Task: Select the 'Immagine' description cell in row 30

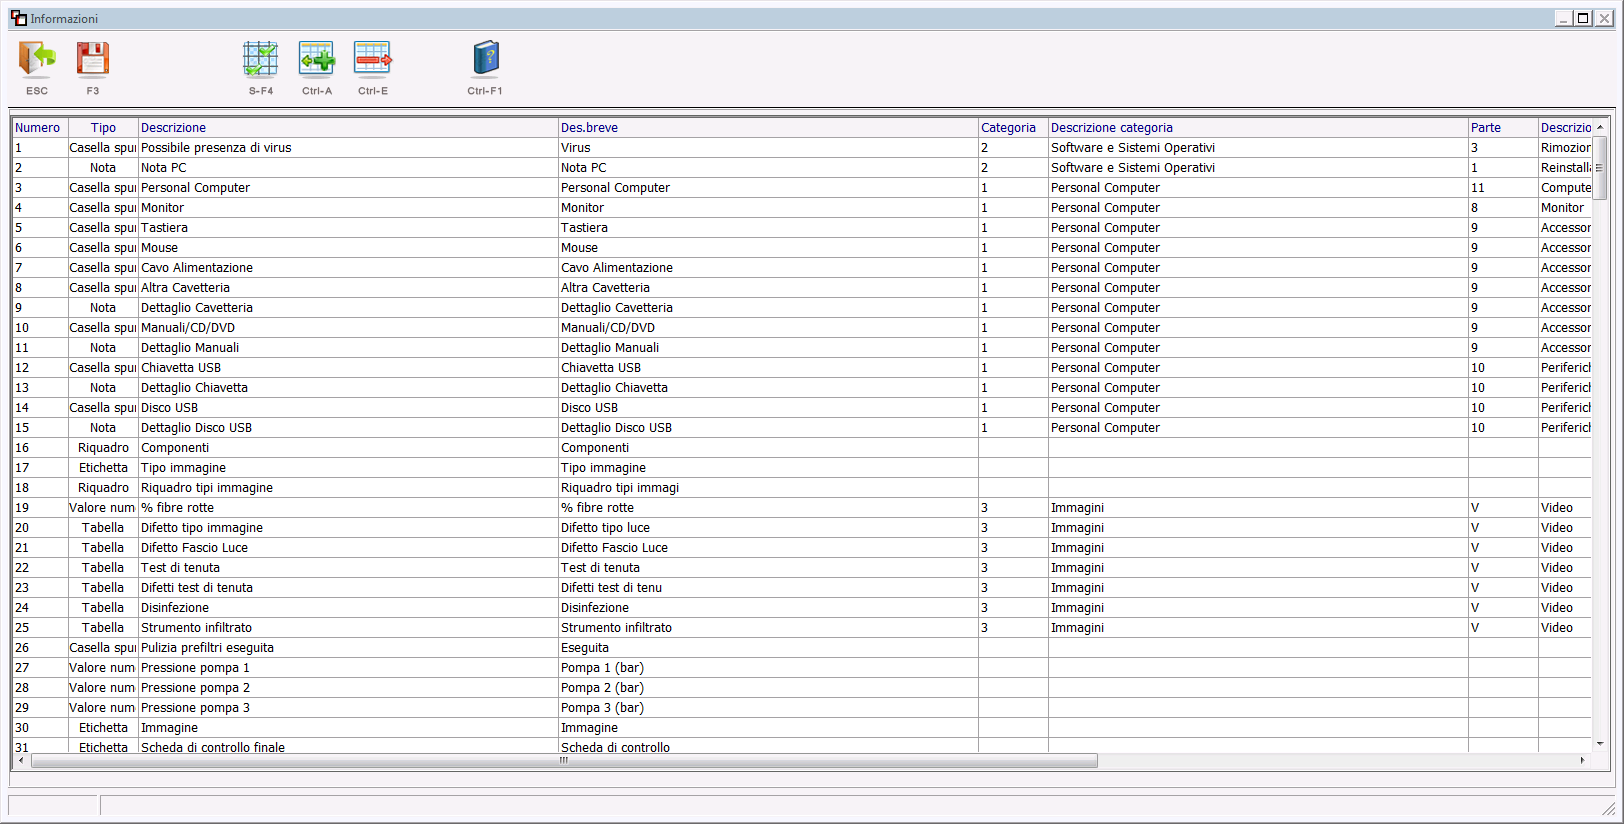Action: (348, 728)
